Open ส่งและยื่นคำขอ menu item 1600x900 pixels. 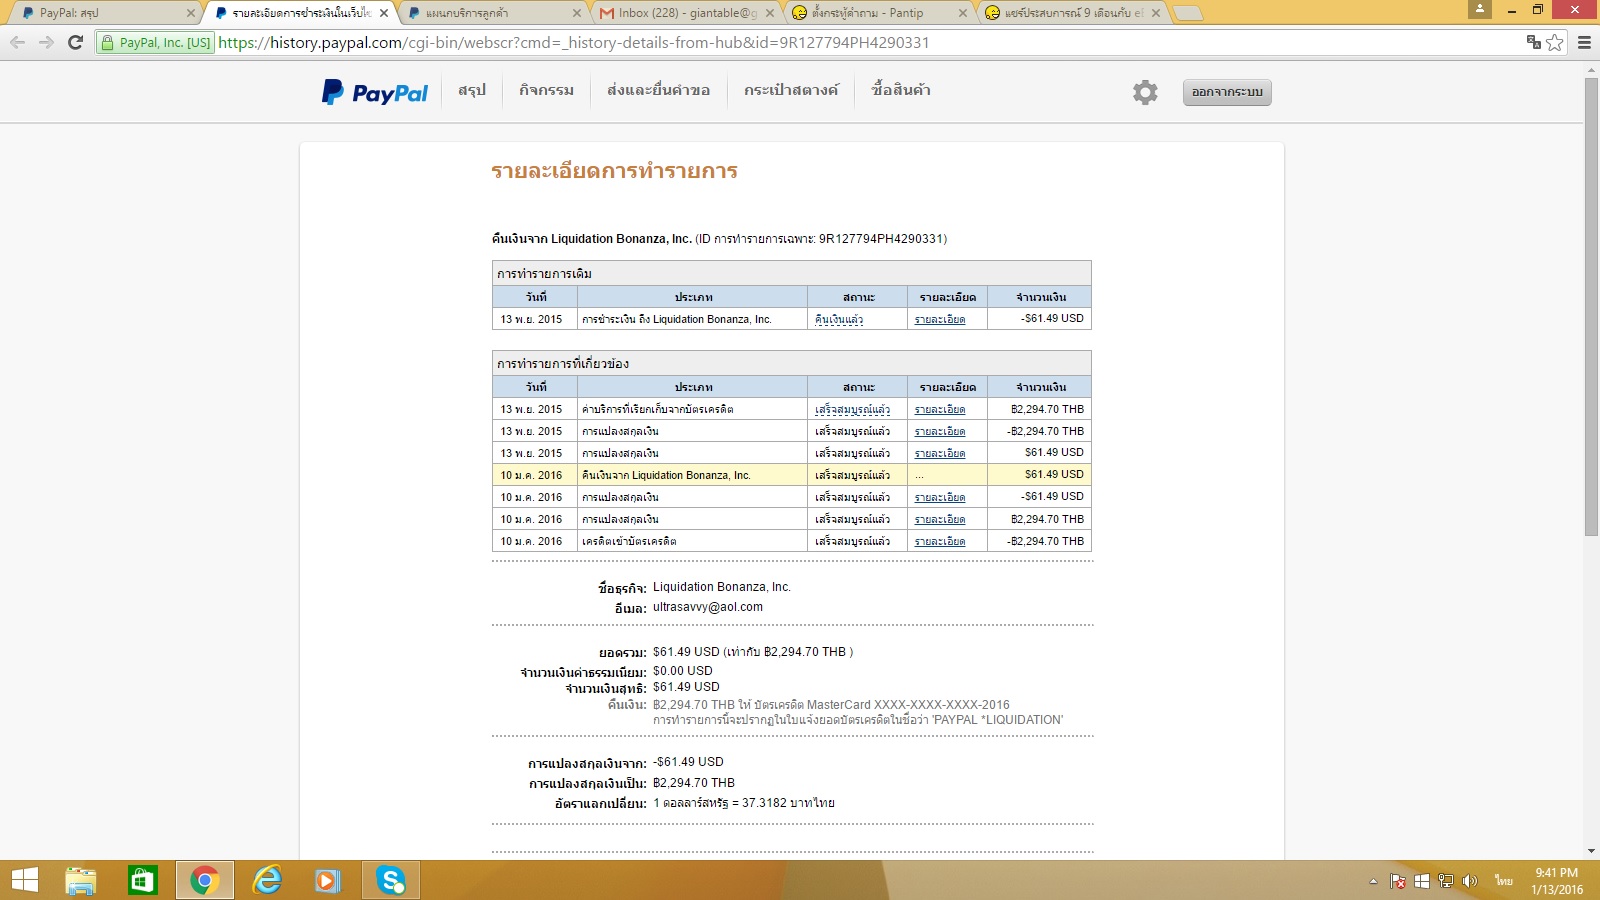[x=658, y=90]
